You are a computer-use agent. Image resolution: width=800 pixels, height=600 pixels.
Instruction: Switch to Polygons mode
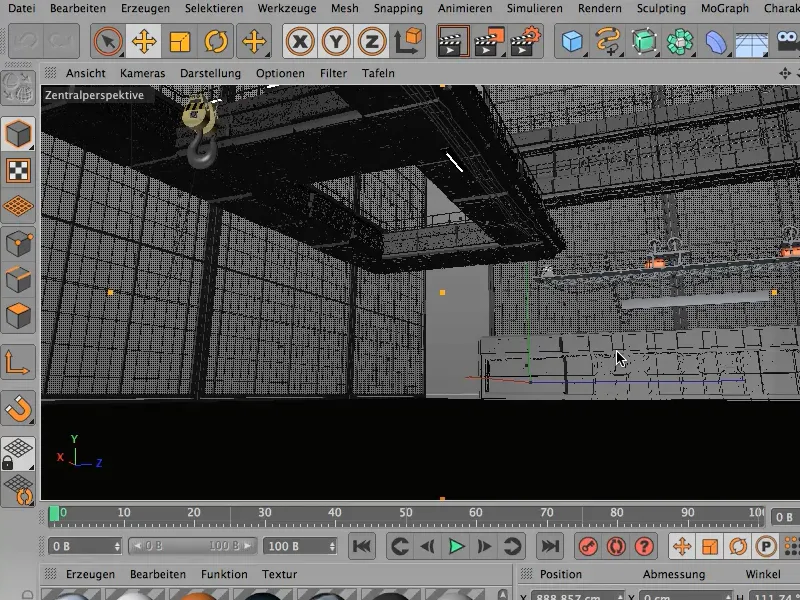pyautogui.click(x=18, y=315)
